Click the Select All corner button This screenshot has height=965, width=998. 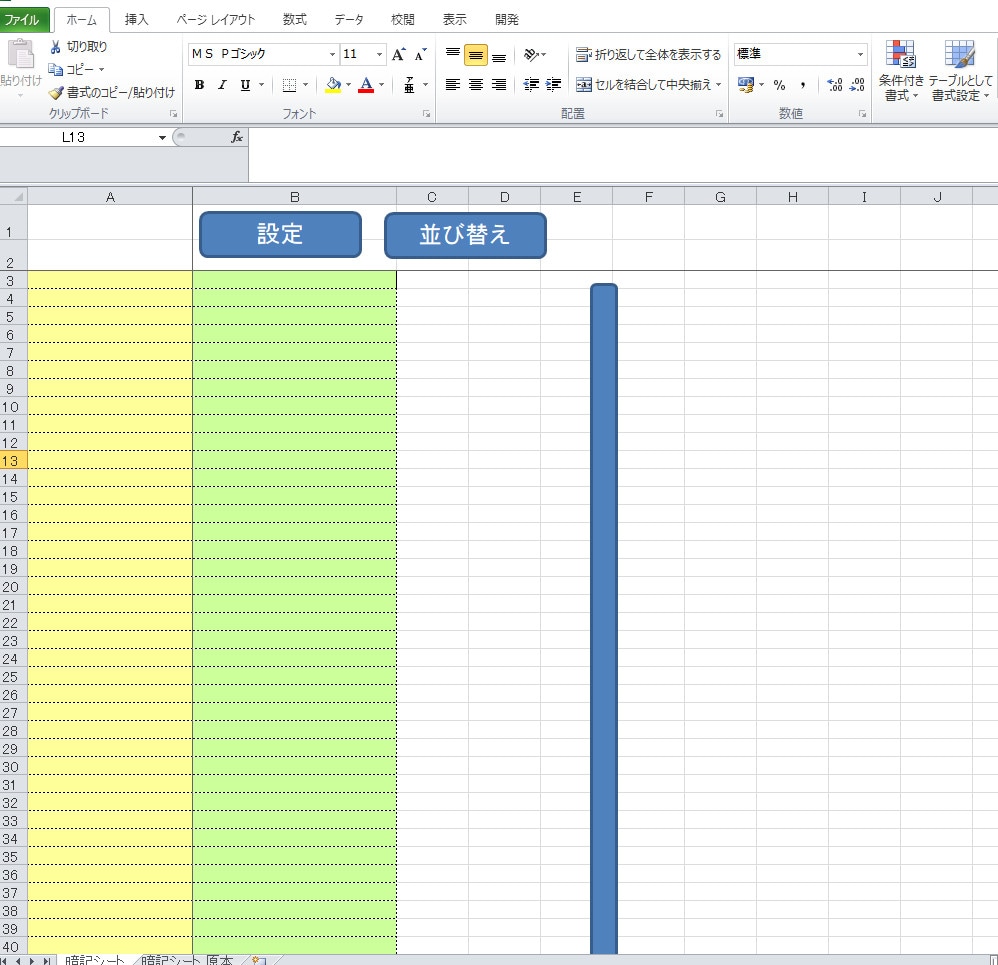[13, 197]
